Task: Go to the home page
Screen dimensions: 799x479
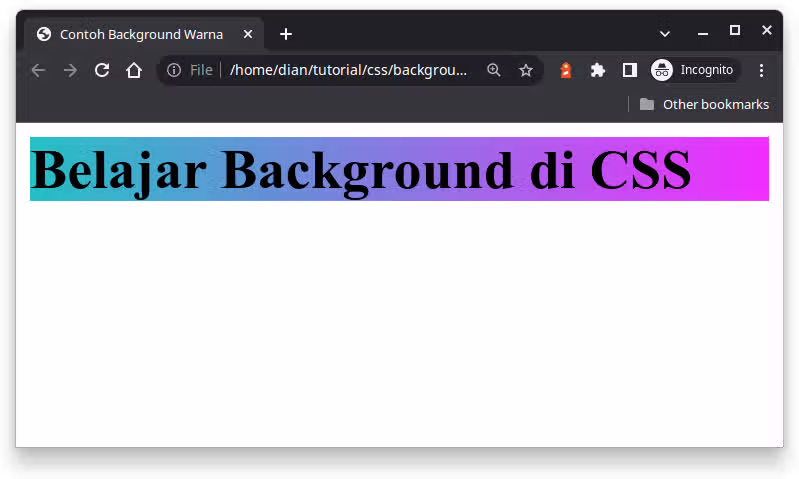Action: point(134,70)
